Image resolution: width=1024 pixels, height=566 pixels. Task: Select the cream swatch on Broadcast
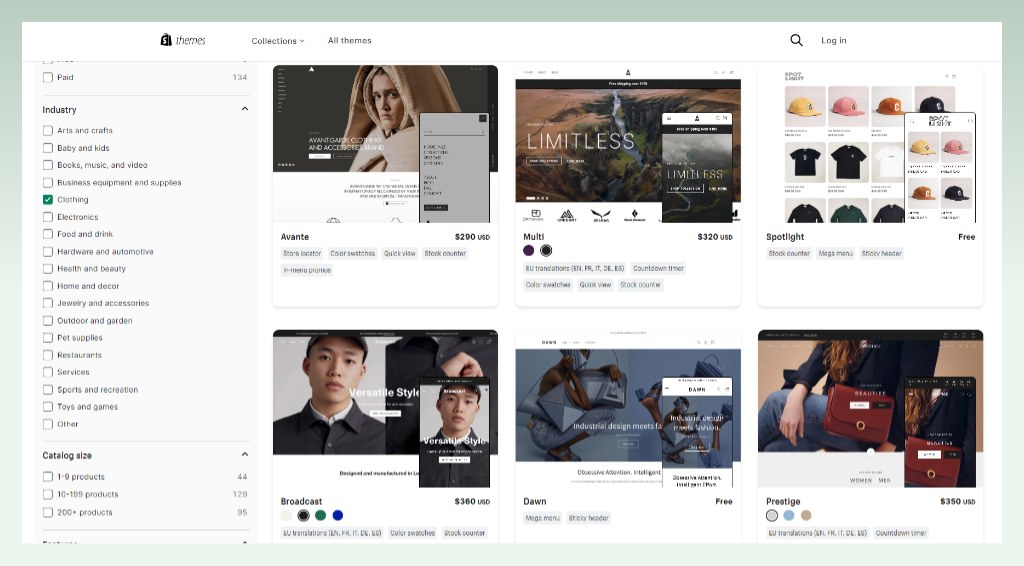pyautogui.click(x=286, y=516)
